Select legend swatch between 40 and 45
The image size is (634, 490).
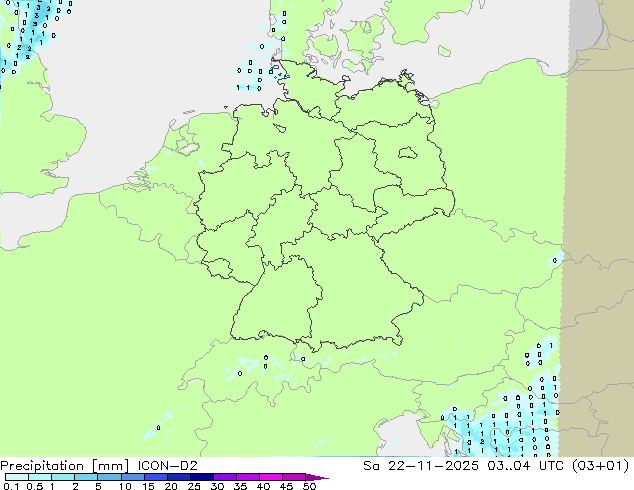(x=270, y=477)
